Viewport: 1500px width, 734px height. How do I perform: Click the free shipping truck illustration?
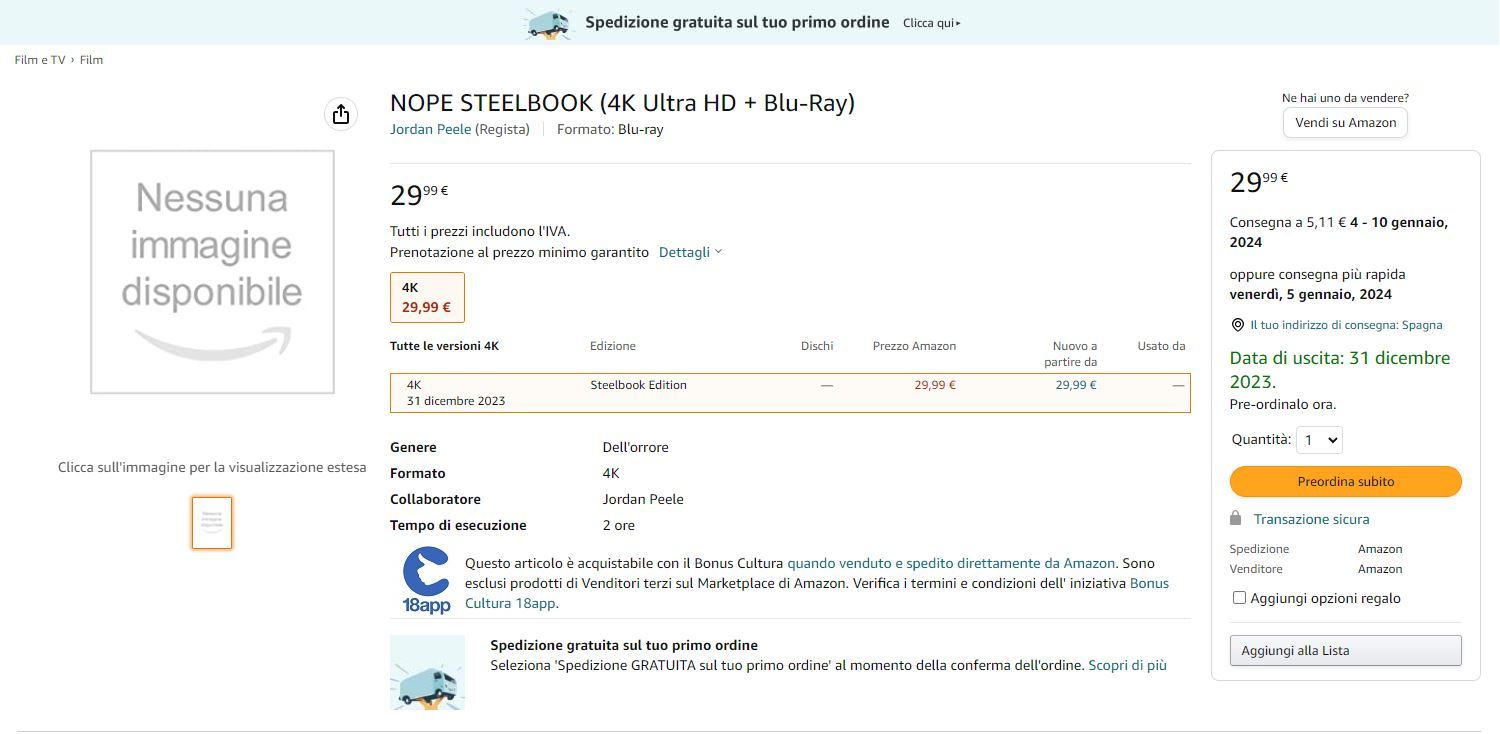[427, 673]
